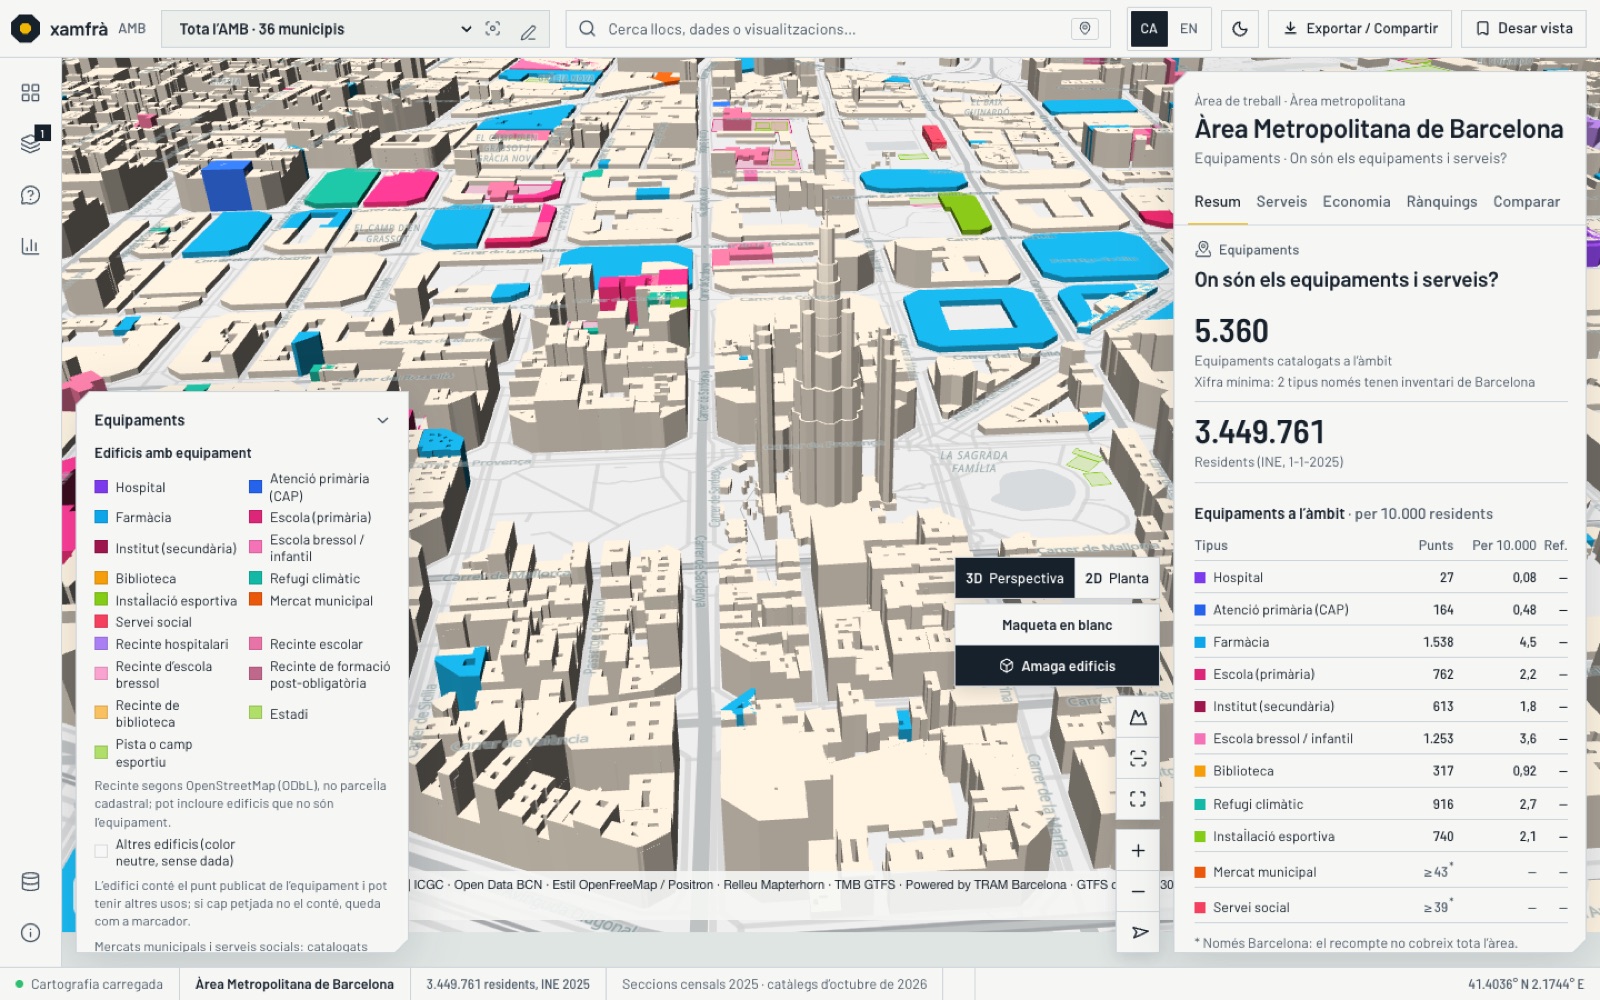
Task: Switch language to EN
Action: click(1189, 29)
